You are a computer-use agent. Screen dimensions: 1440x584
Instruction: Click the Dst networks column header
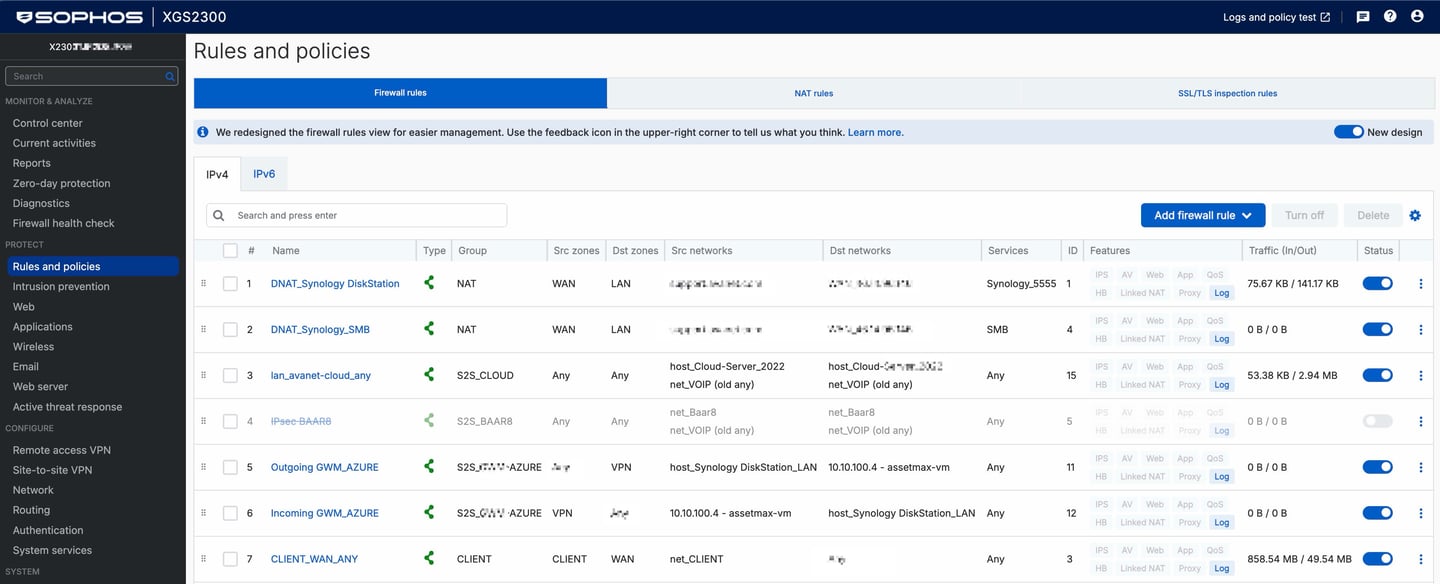pyautogui.click(x=859, y=251)
